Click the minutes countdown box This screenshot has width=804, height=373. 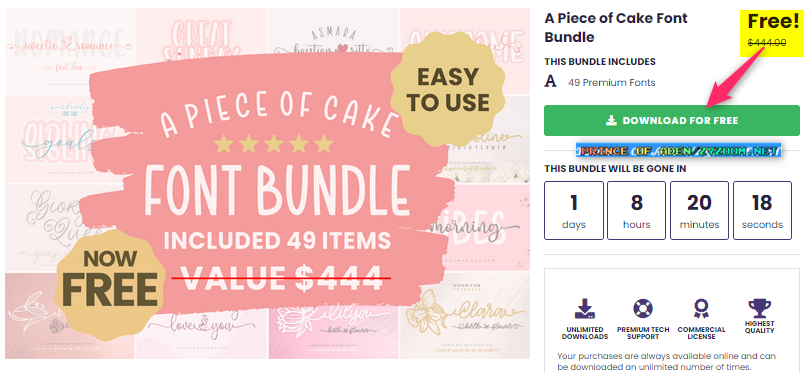699,210
